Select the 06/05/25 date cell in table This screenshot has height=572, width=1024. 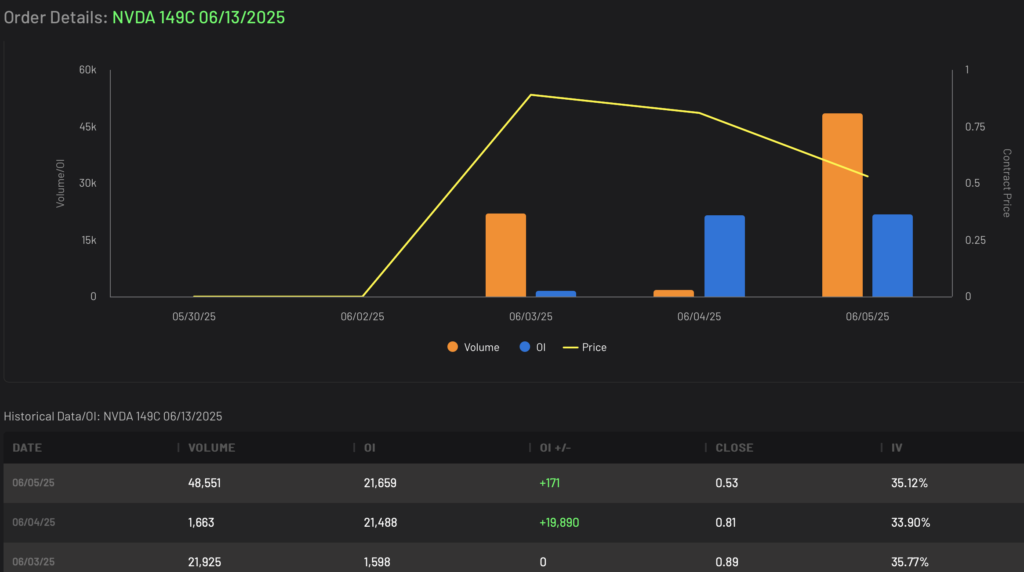click(33, 483)
